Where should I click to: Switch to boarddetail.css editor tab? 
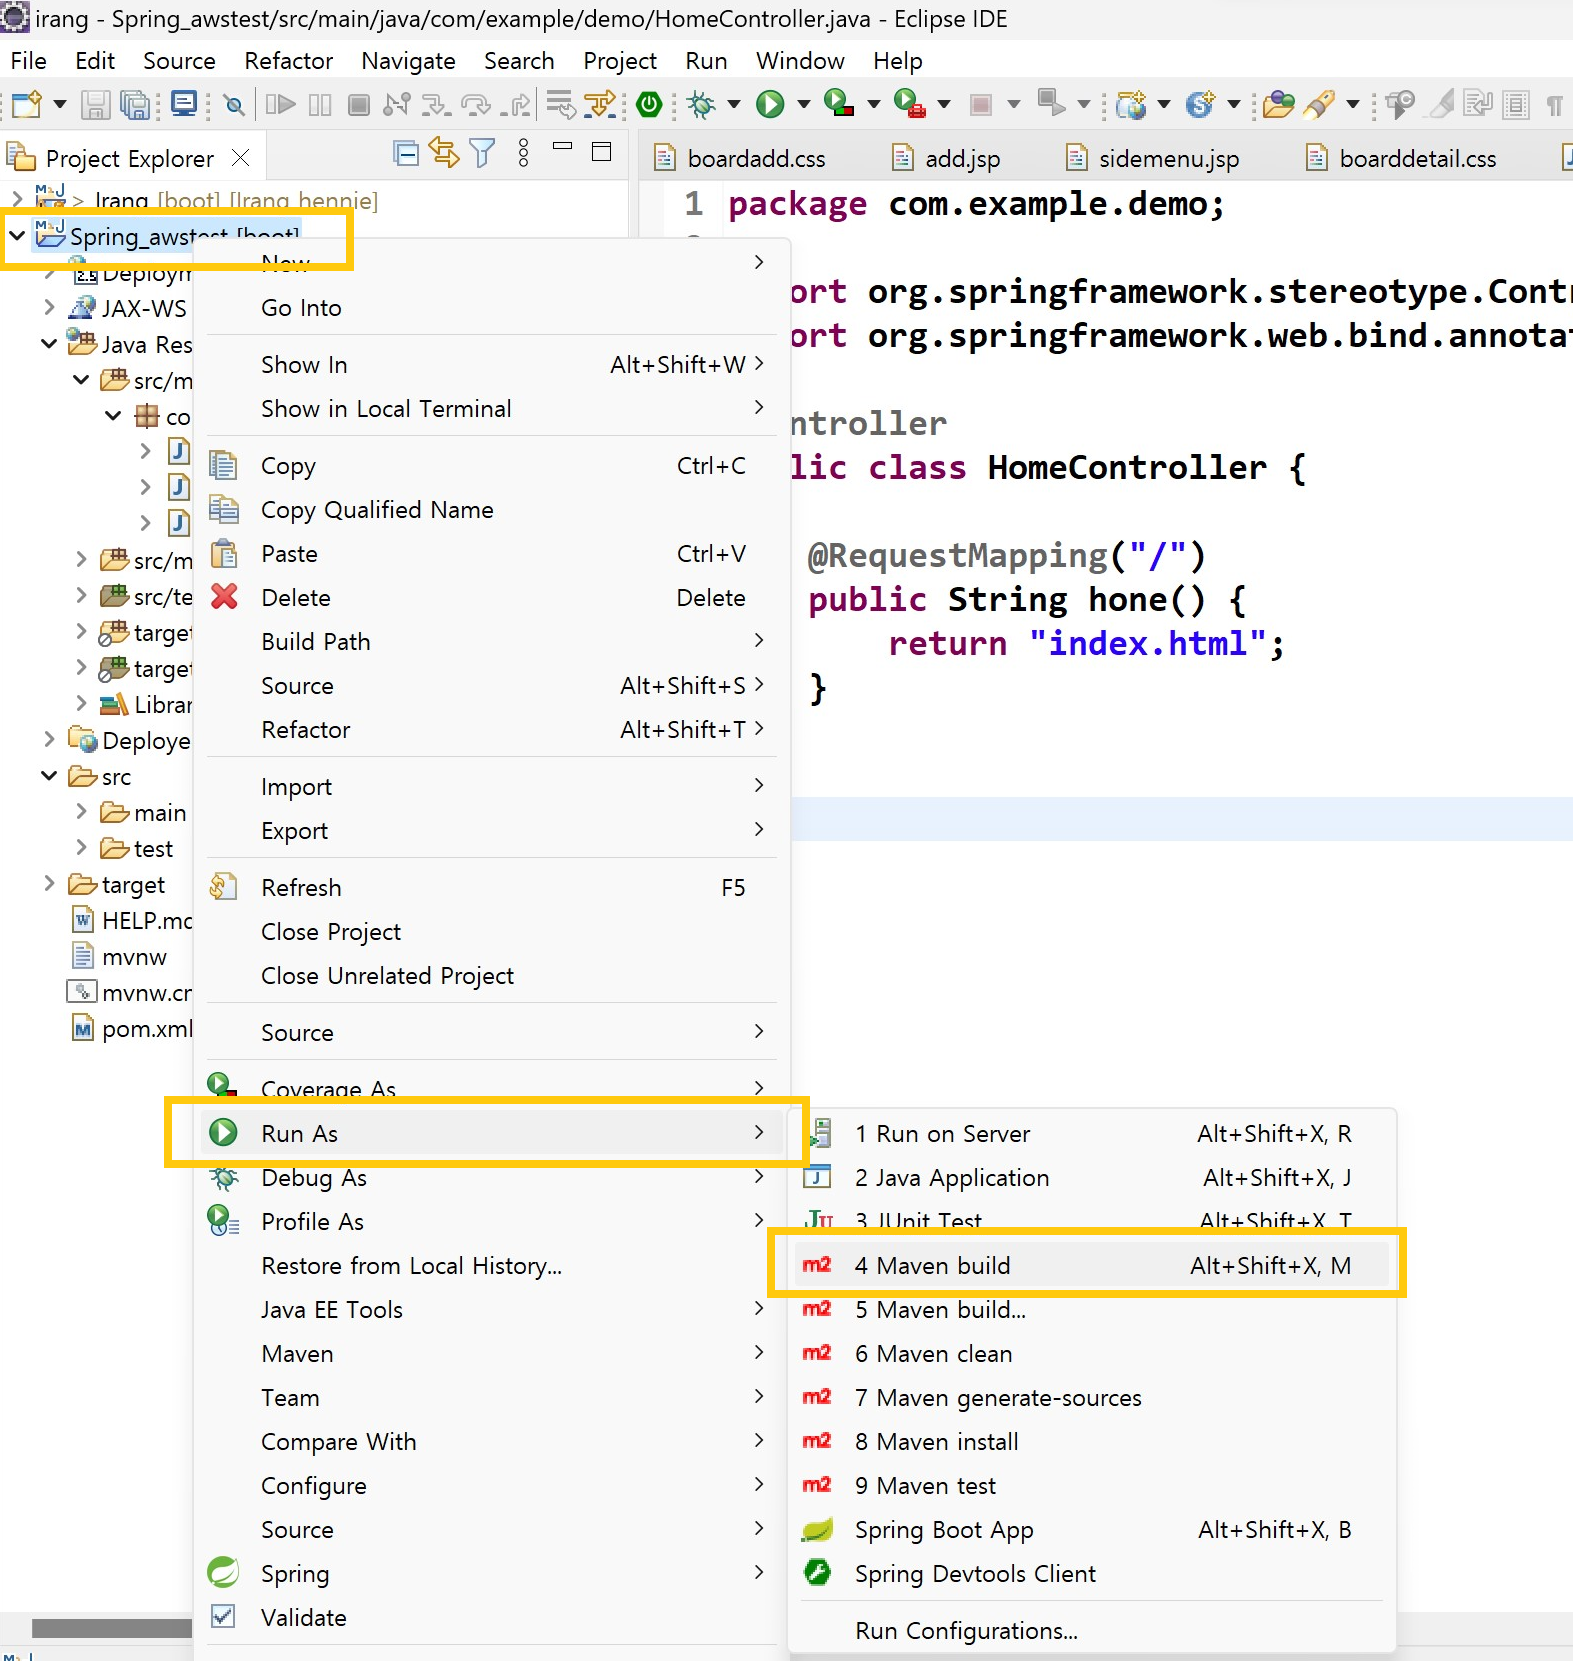click(x=1403, y=158)
